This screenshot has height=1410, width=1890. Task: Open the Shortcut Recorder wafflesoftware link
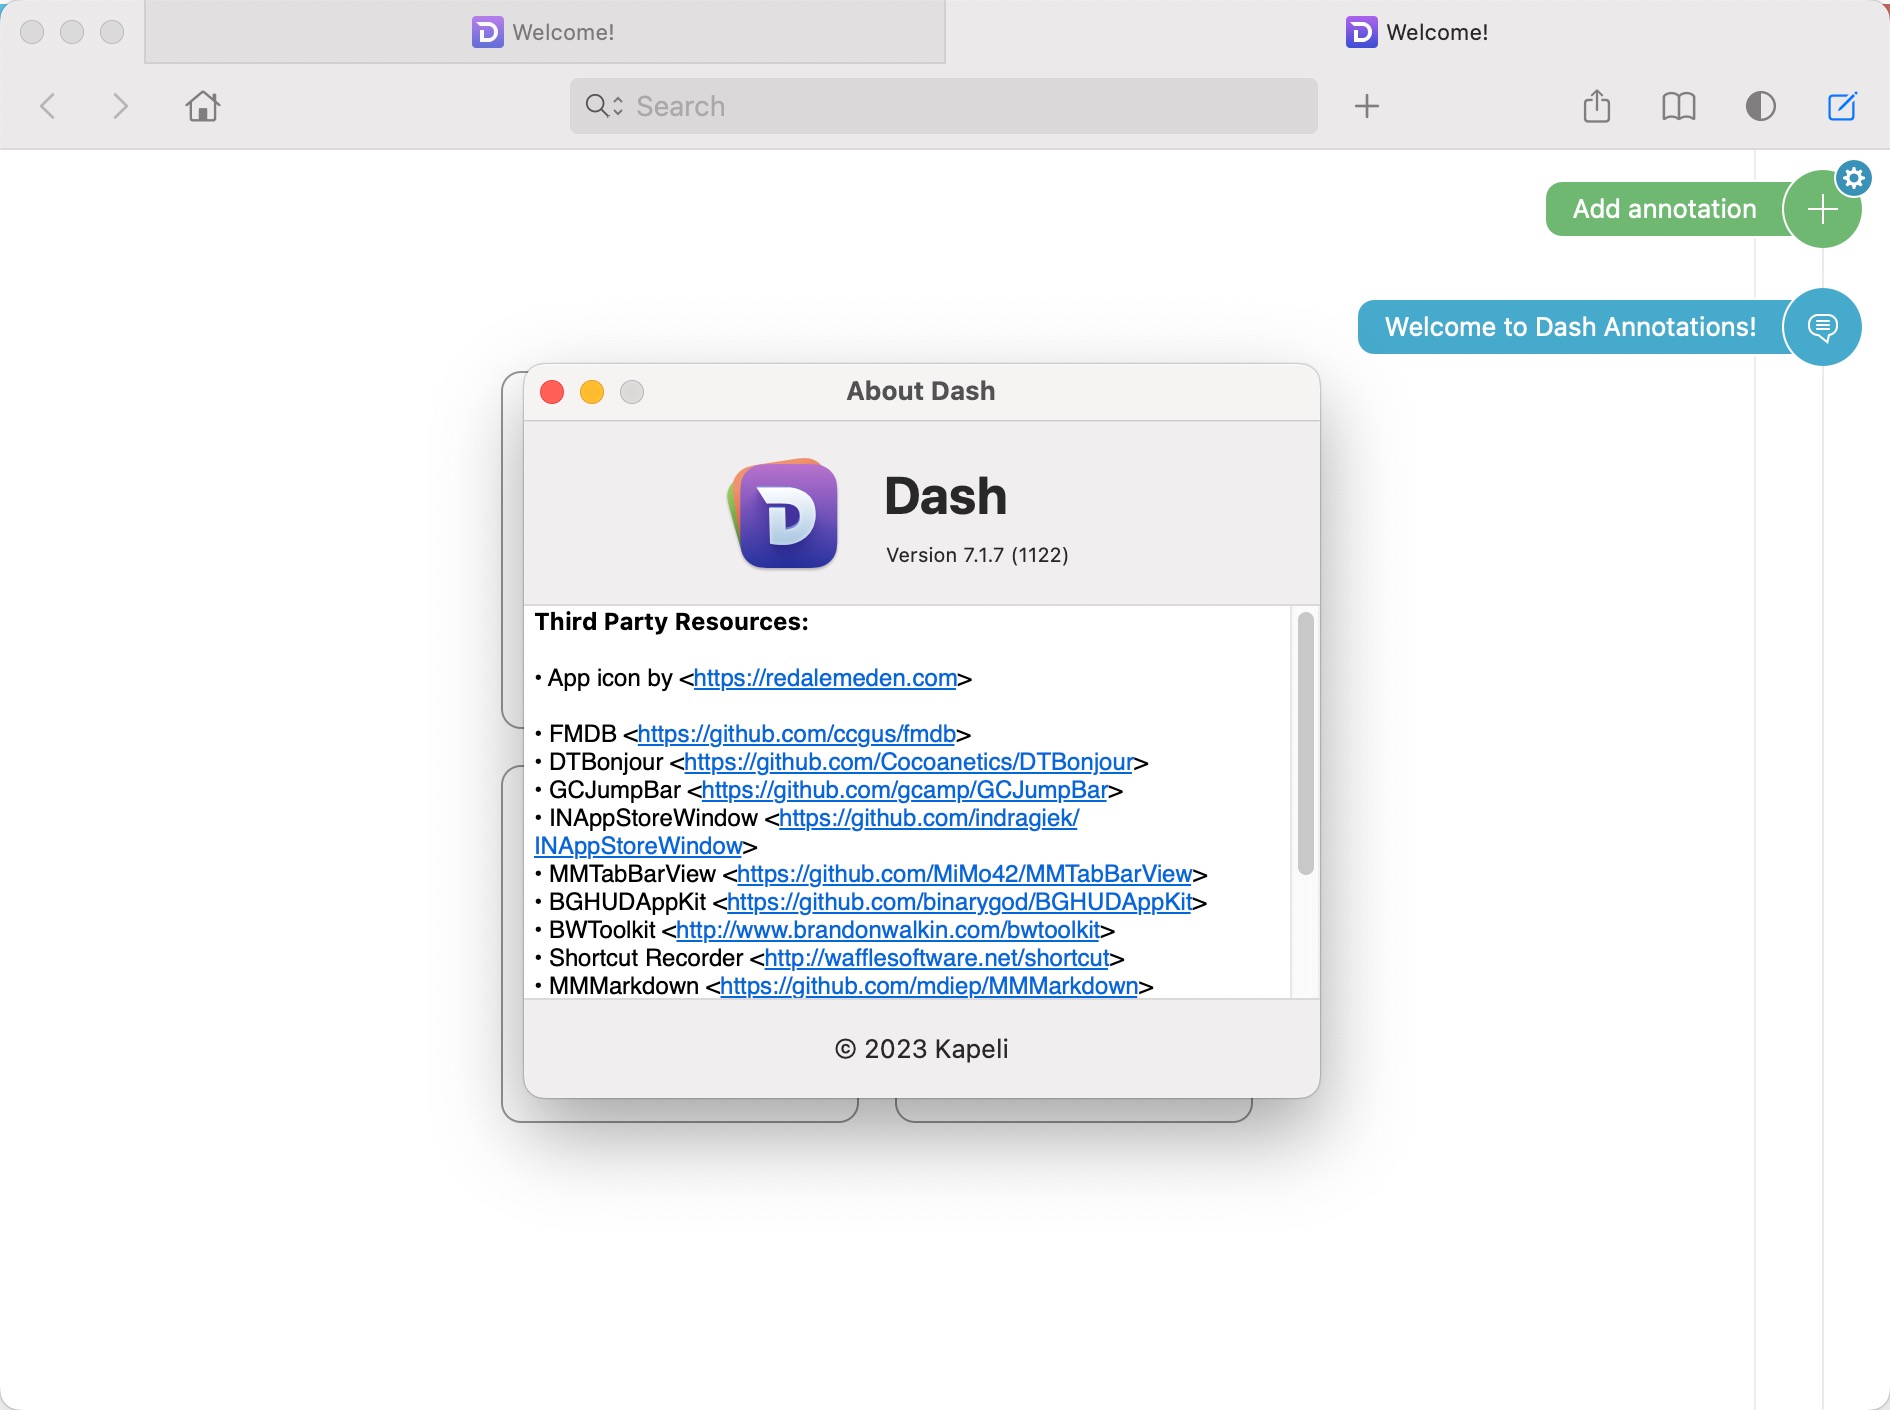click(937, 958)
